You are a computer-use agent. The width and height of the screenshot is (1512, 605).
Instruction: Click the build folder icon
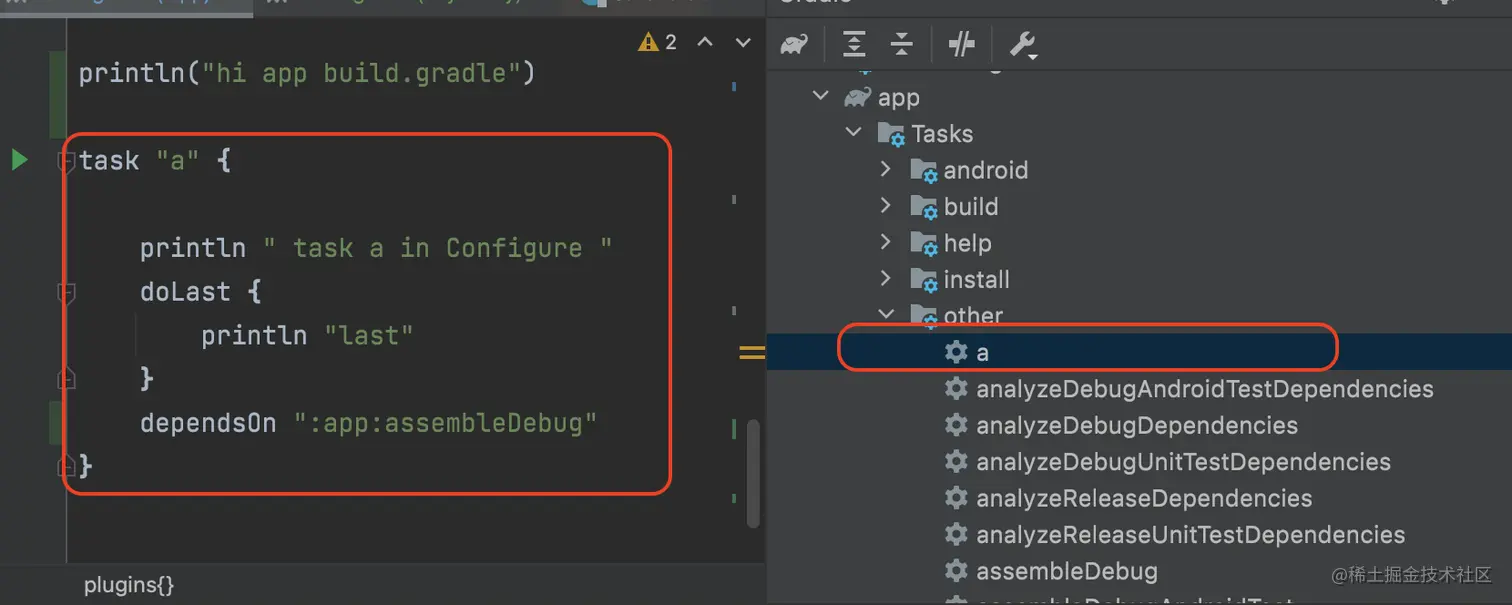[x=923, y=207]
